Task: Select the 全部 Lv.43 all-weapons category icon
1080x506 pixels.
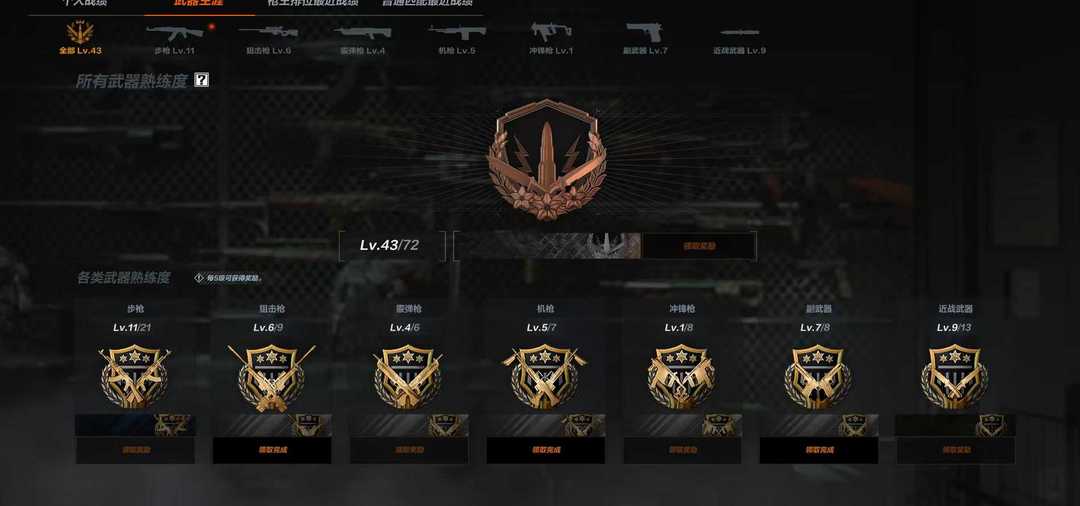Action: point(80,32)
